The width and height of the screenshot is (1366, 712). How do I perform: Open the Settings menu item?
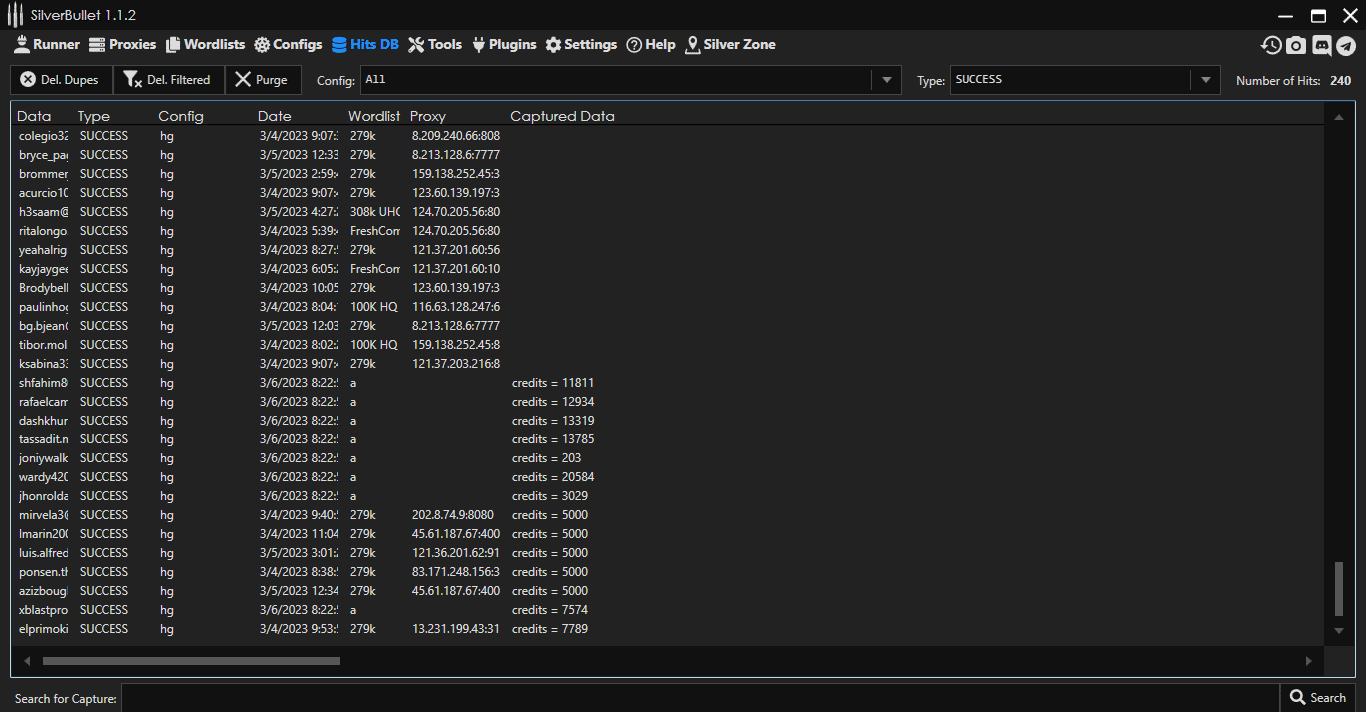(x=581, y=45)
